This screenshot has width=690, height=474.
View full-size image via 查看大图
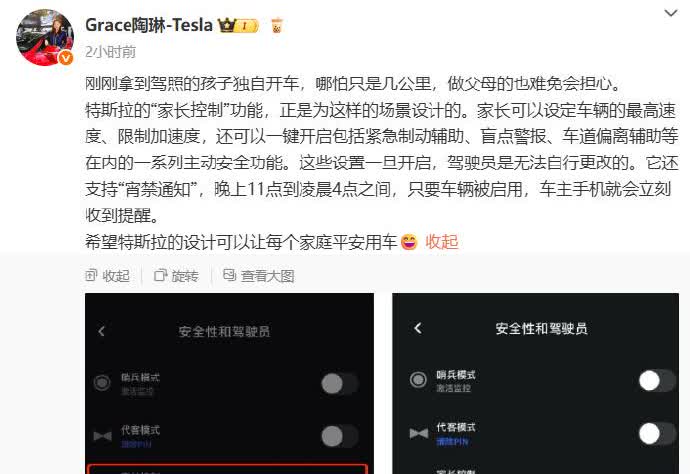tap(259, 276)
